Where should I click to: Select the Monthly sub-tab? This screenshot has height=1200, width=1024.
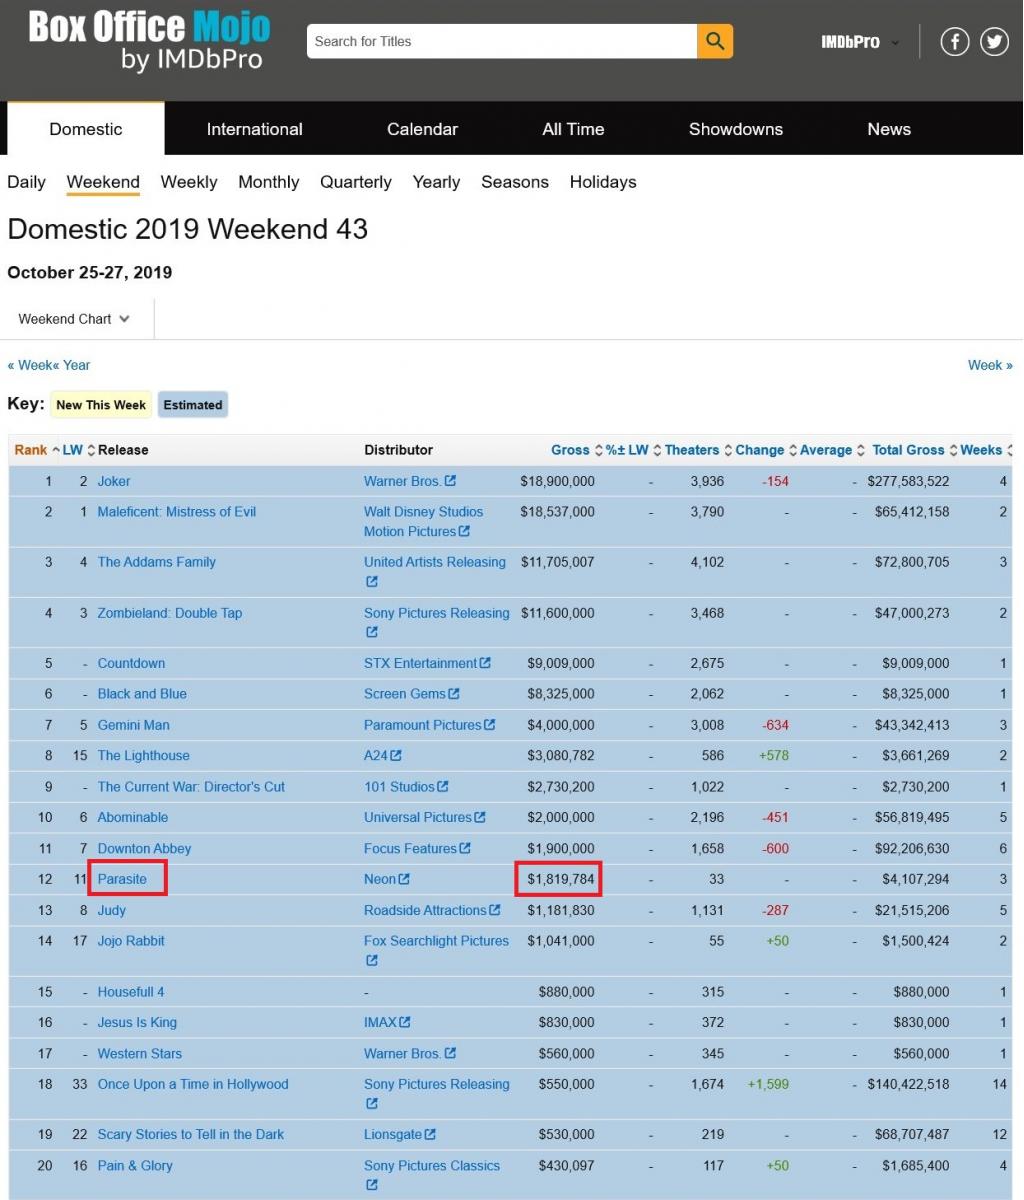point(269,182)
